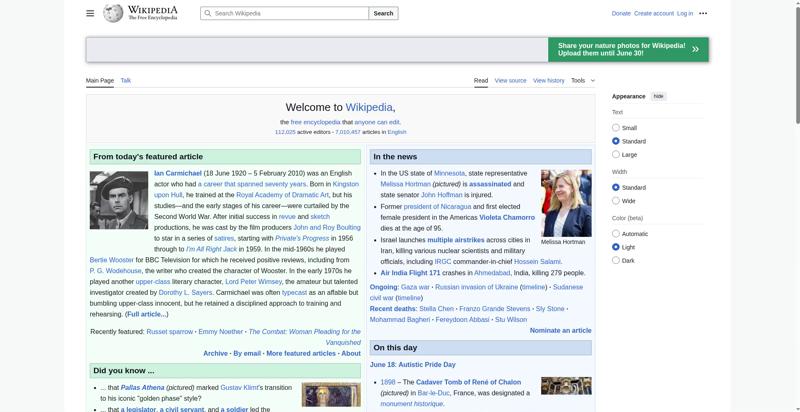Click the double-arrow icon on the nature photos banner
The image size is (800, 412).
point(695,49)
